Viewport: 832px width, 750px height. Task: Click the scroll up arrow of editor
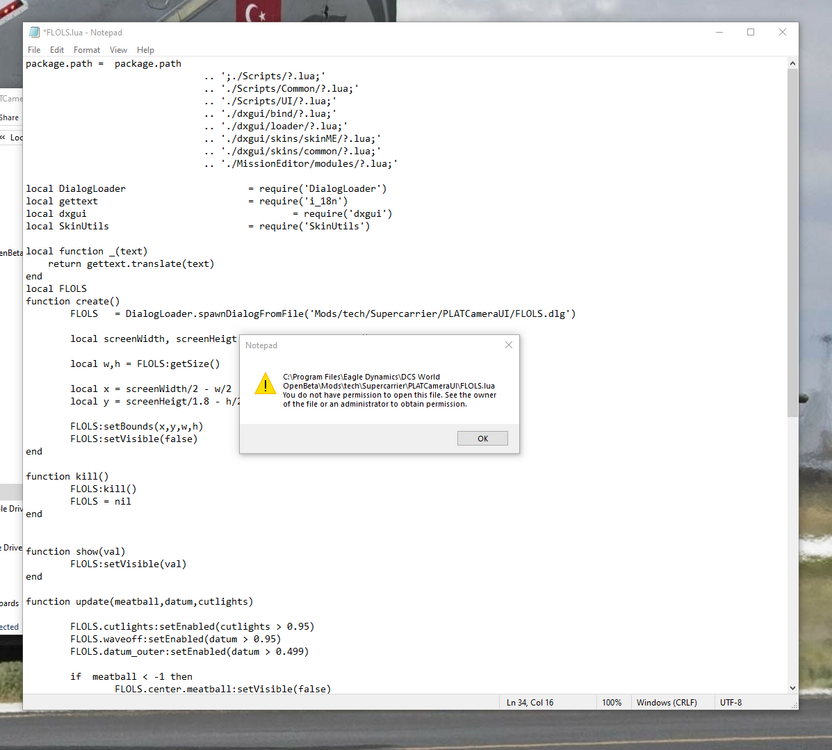click(792, 64)
